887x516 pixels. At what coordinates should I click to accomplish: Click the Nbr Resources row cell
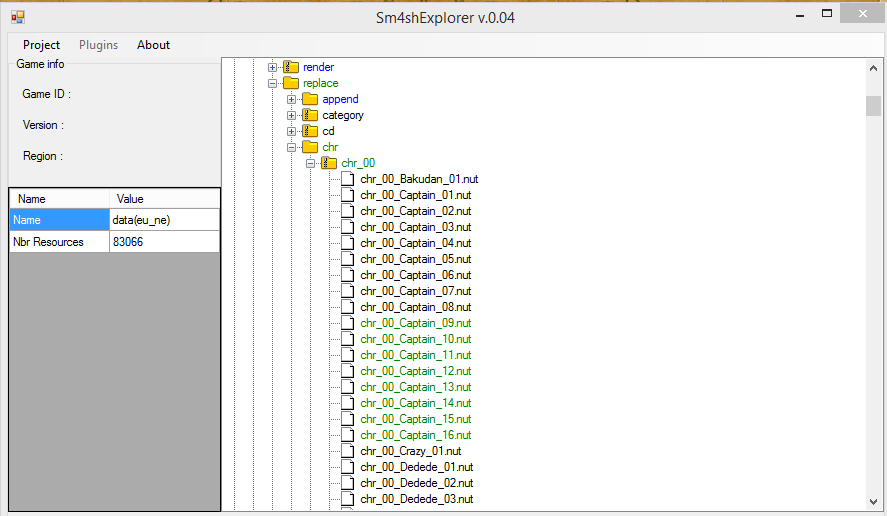(x=59, y=242)
